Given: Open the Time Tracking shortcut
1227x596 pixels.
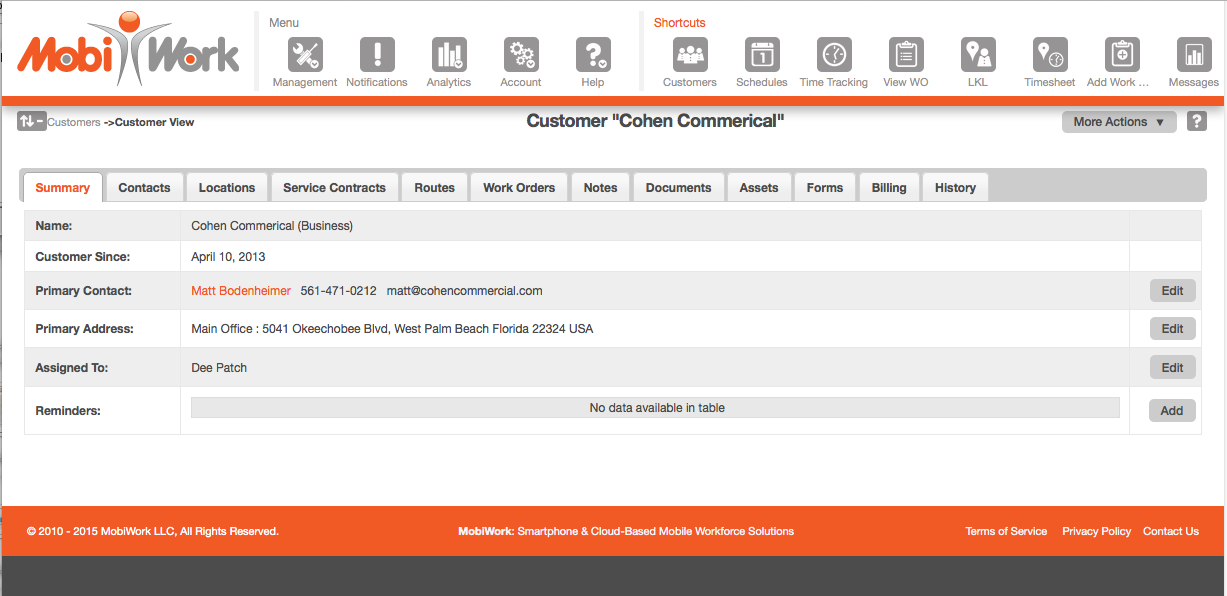Looking at the screenshot, I should (x=834, y=54).
